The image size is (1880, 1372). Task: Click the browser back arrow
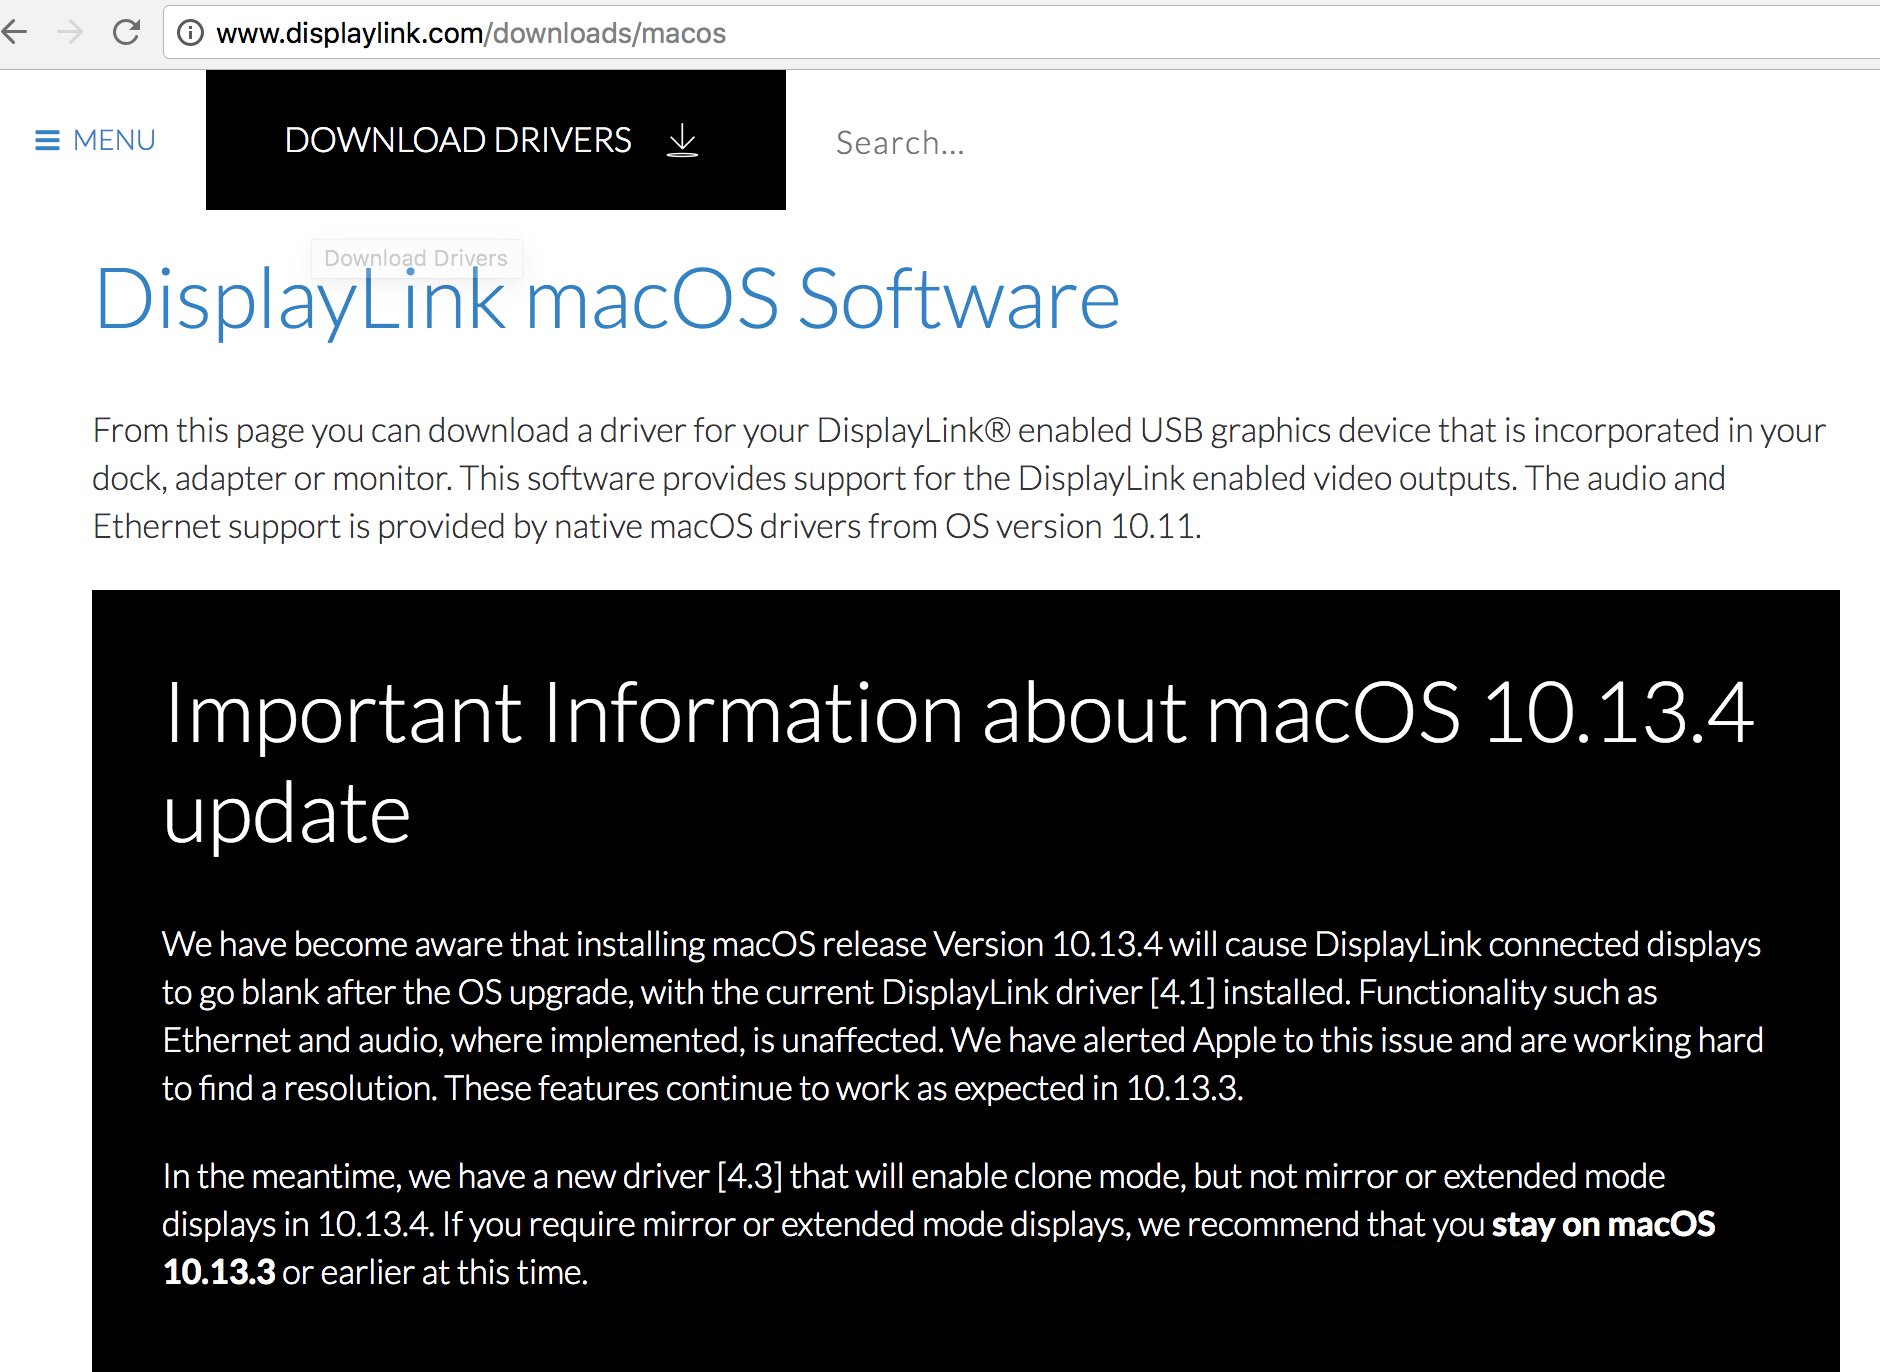(x=14, y=33)
